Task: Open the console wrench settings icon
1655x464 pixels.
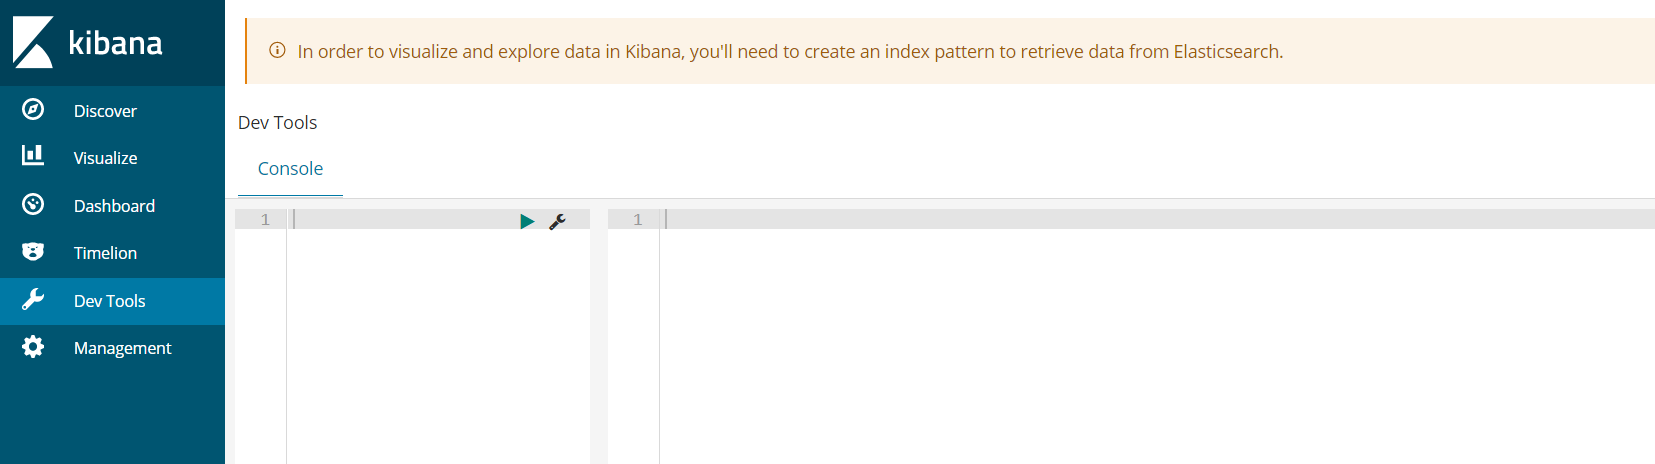Action: 558,221
